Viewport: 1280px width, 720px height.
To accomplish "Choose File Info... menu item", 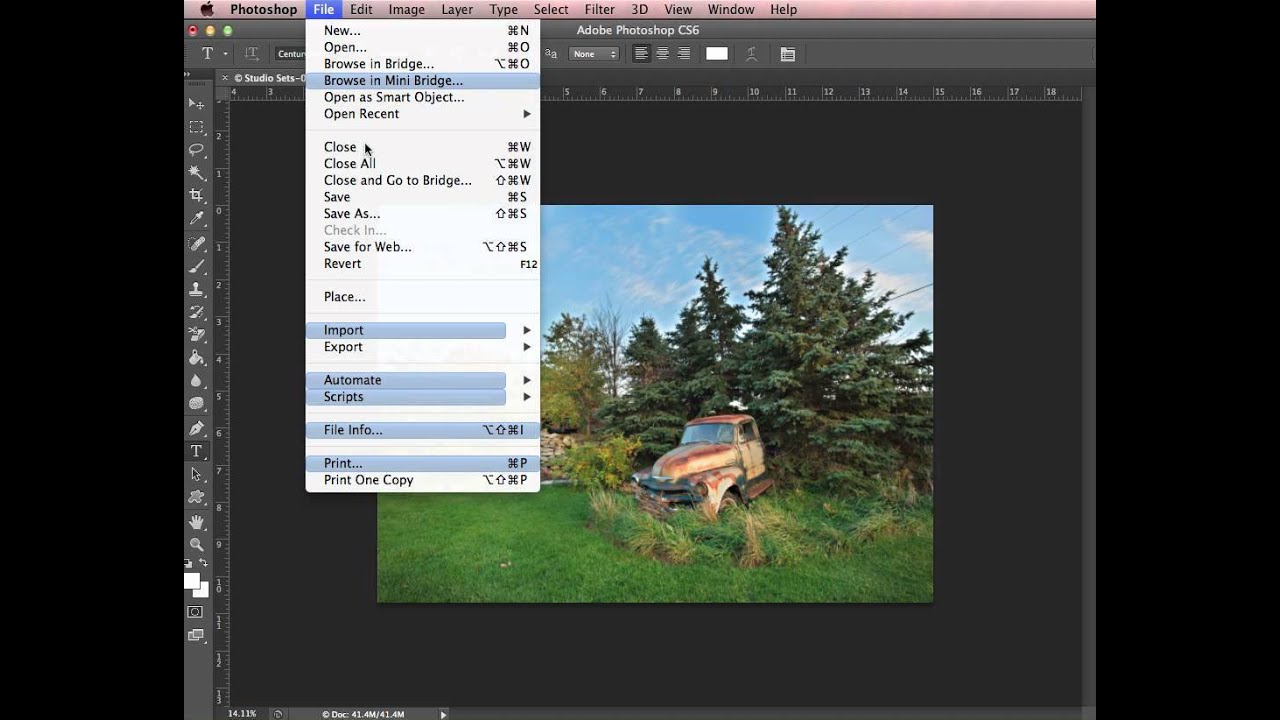I will [x=422, y=430].
